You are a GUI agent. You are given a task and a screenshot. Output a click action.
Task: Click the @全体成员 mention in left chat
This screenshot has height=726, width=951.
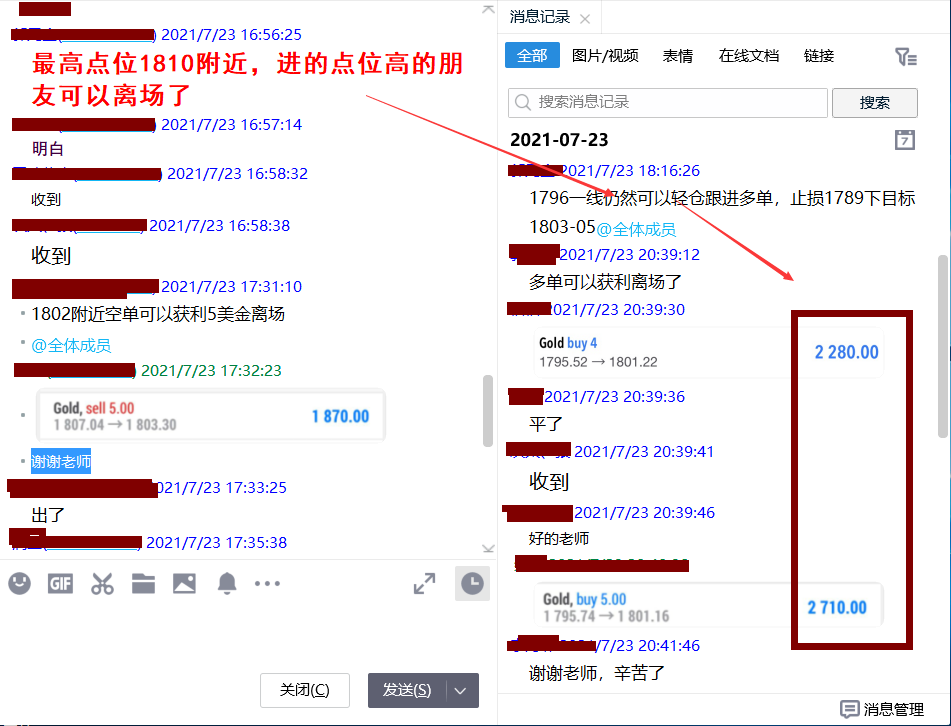[x=71, y=346]
